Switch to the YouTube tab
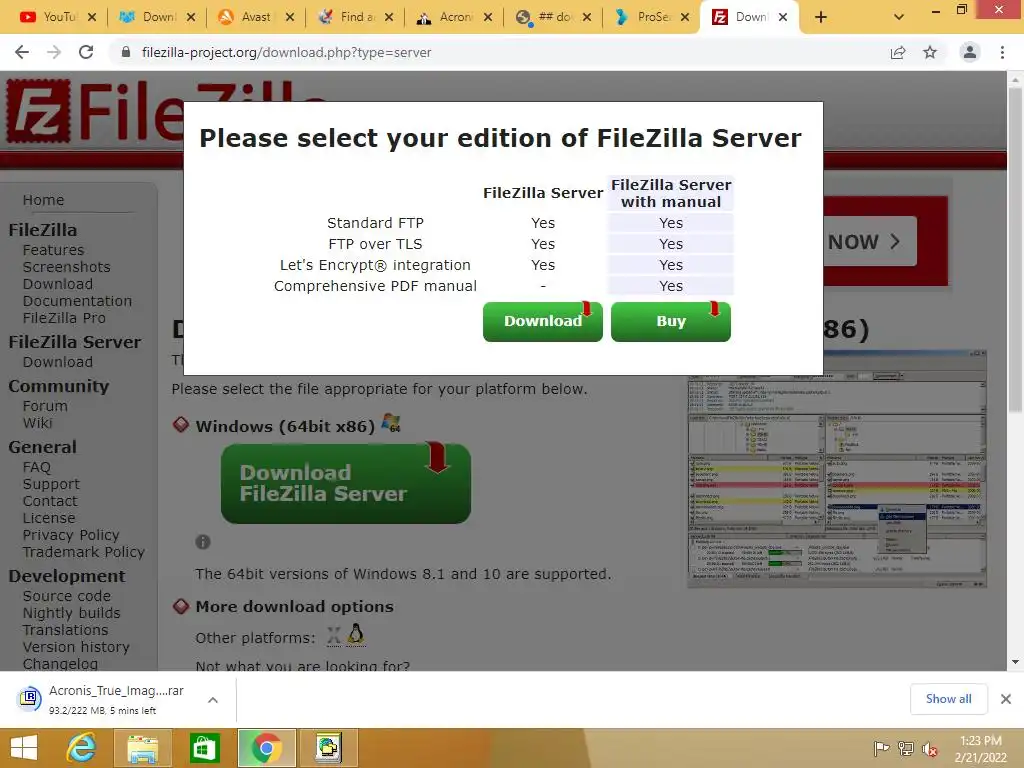The image size is (1024, 768). click(50, 17)
